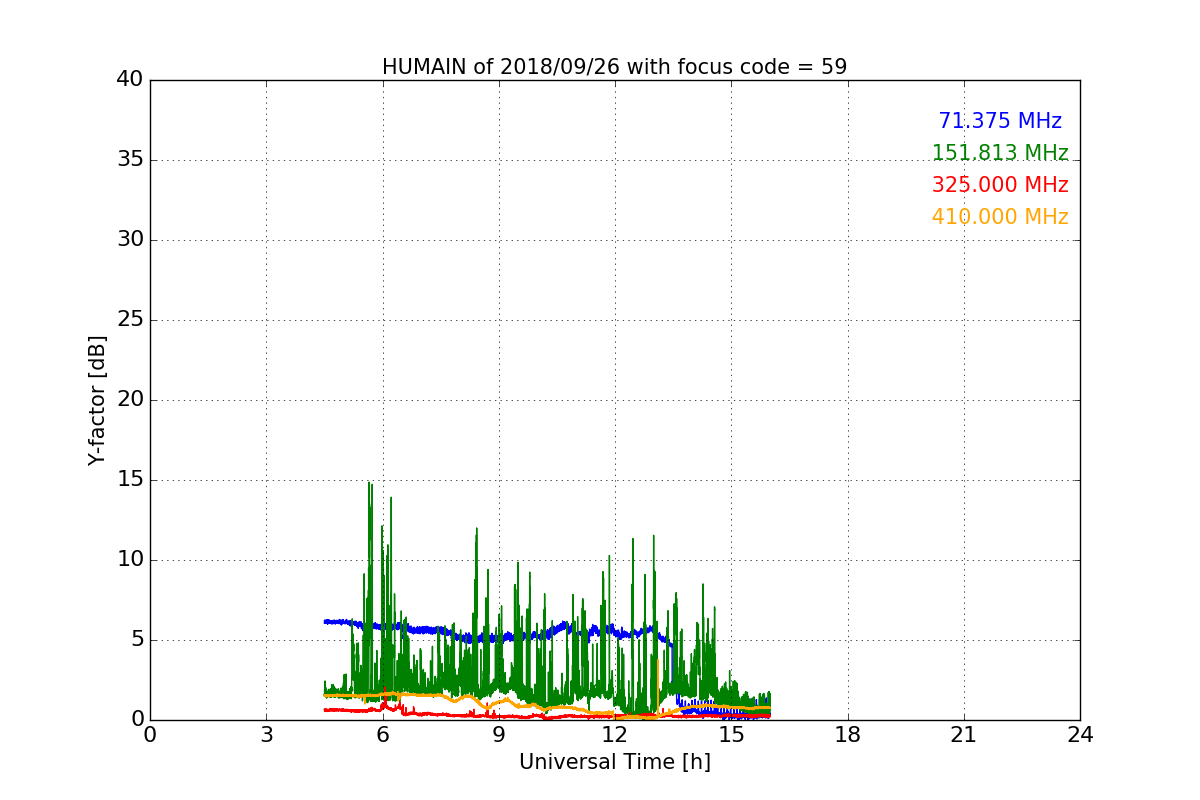The width and height of the screenshot is (1200, 800).
Task: Click the x-axis tick label 18
Action: click(x=848, y=735)
